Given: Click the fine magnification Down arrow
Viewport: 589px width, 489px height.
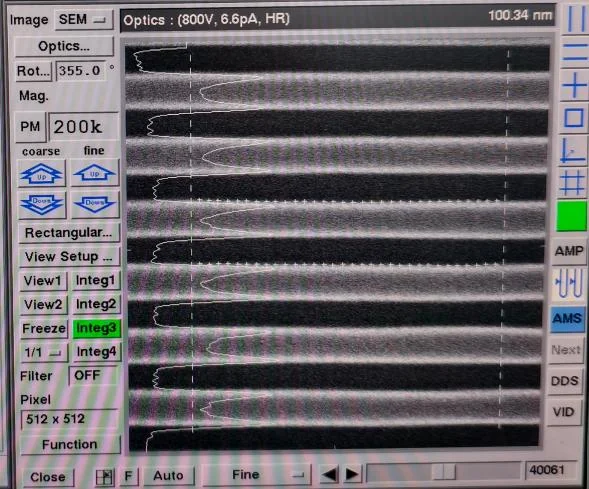Looking at the screenshot, I should click(95, 204).
